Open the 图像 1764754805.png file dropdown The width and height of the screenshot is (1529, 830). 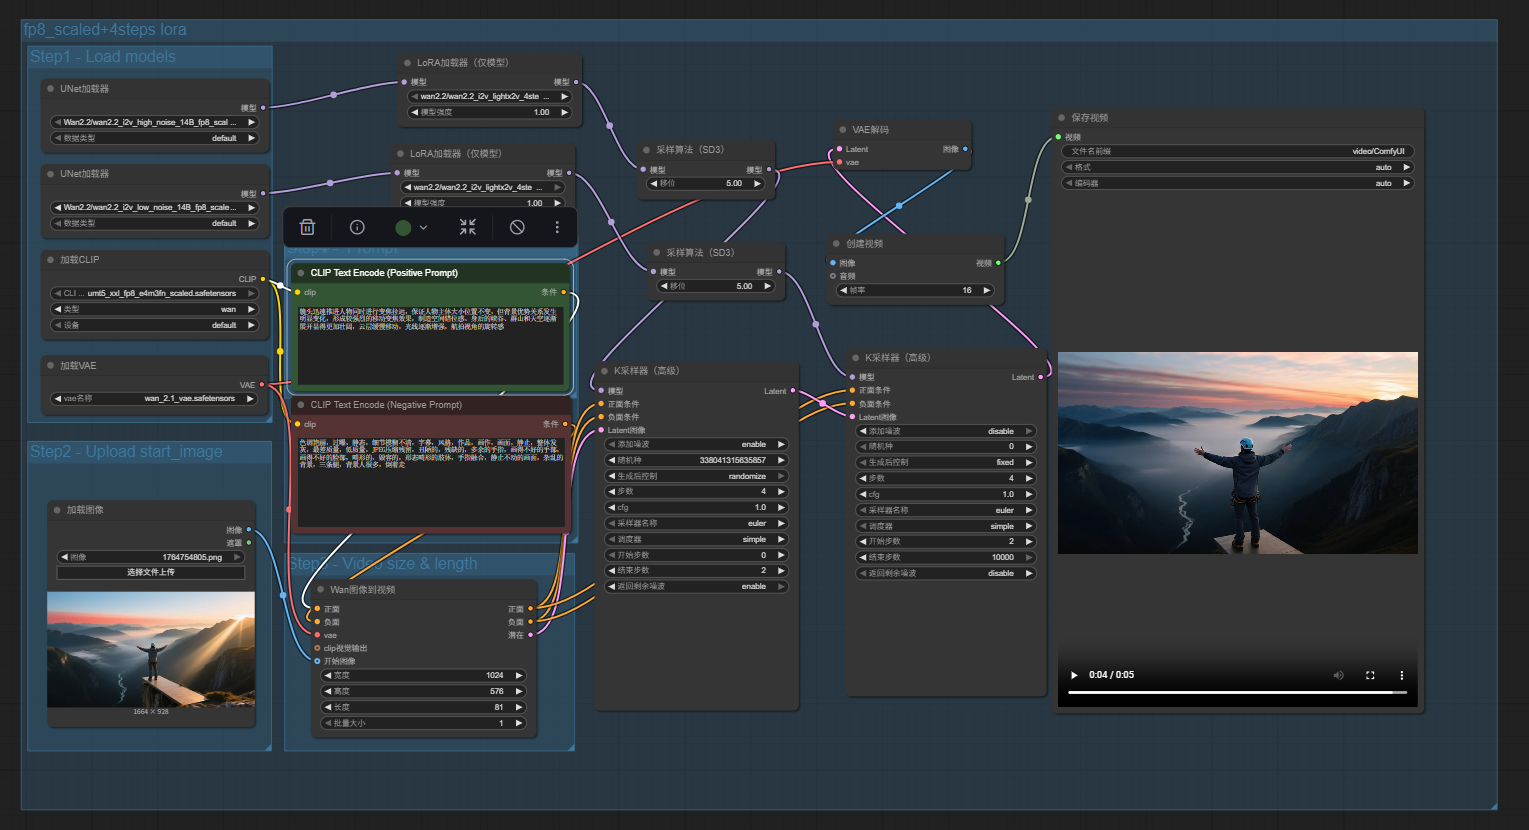(151, 557)
